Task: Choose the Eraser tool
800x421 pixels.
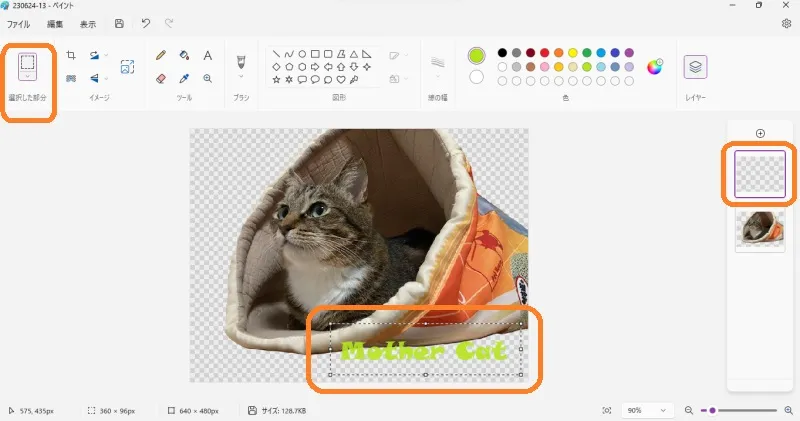Action: [161, 78]
